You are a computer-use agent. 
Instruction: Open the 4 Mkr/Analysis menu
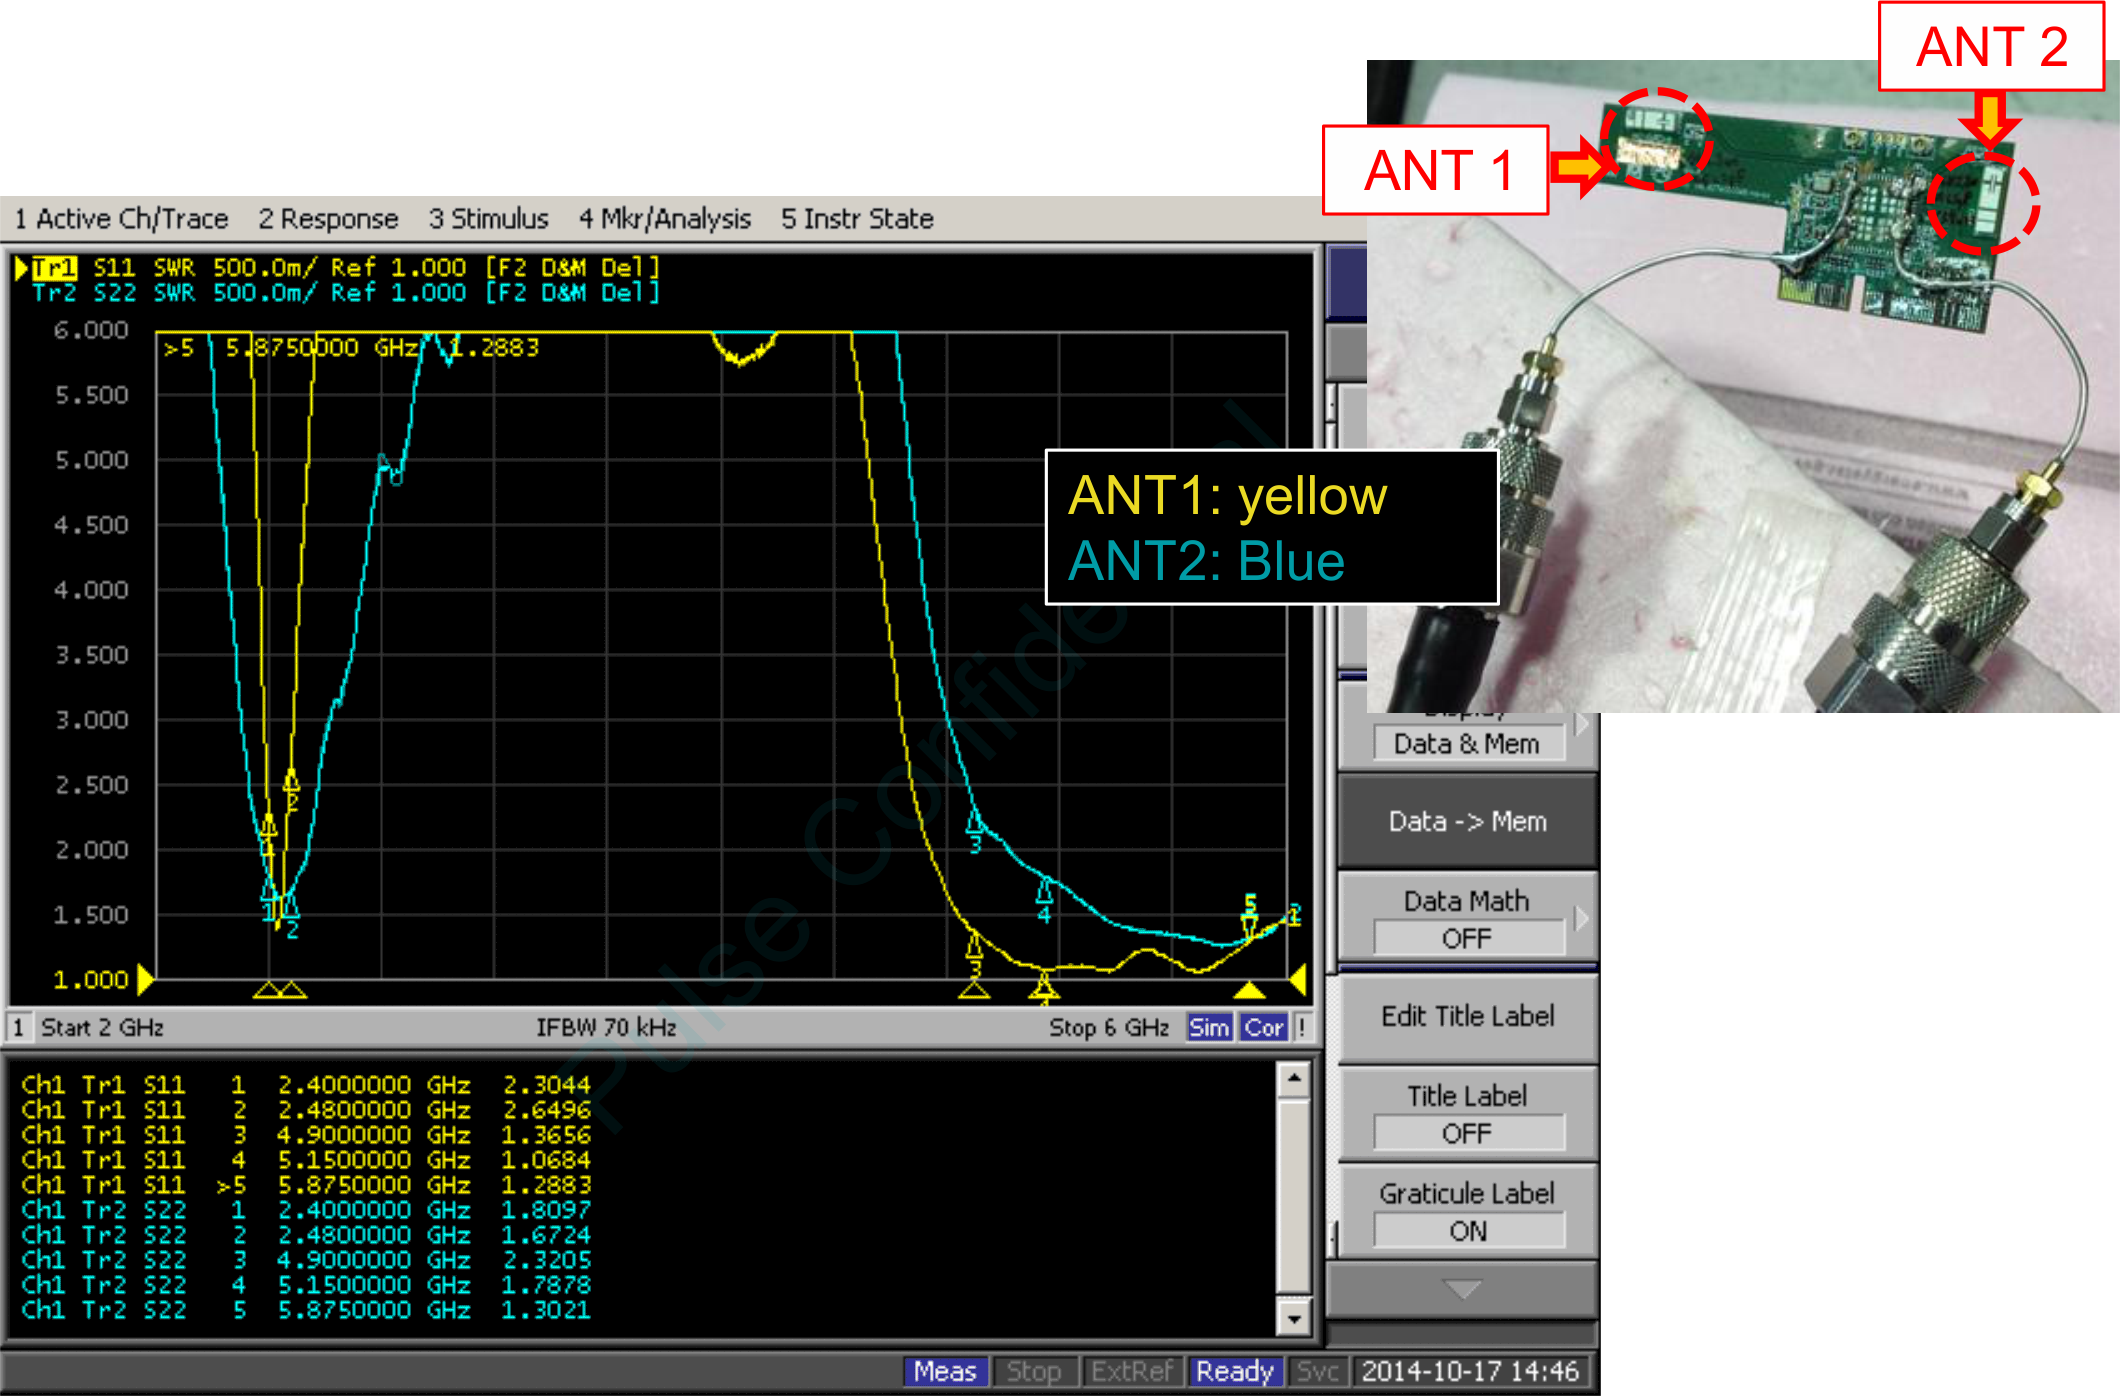[665, 219]
